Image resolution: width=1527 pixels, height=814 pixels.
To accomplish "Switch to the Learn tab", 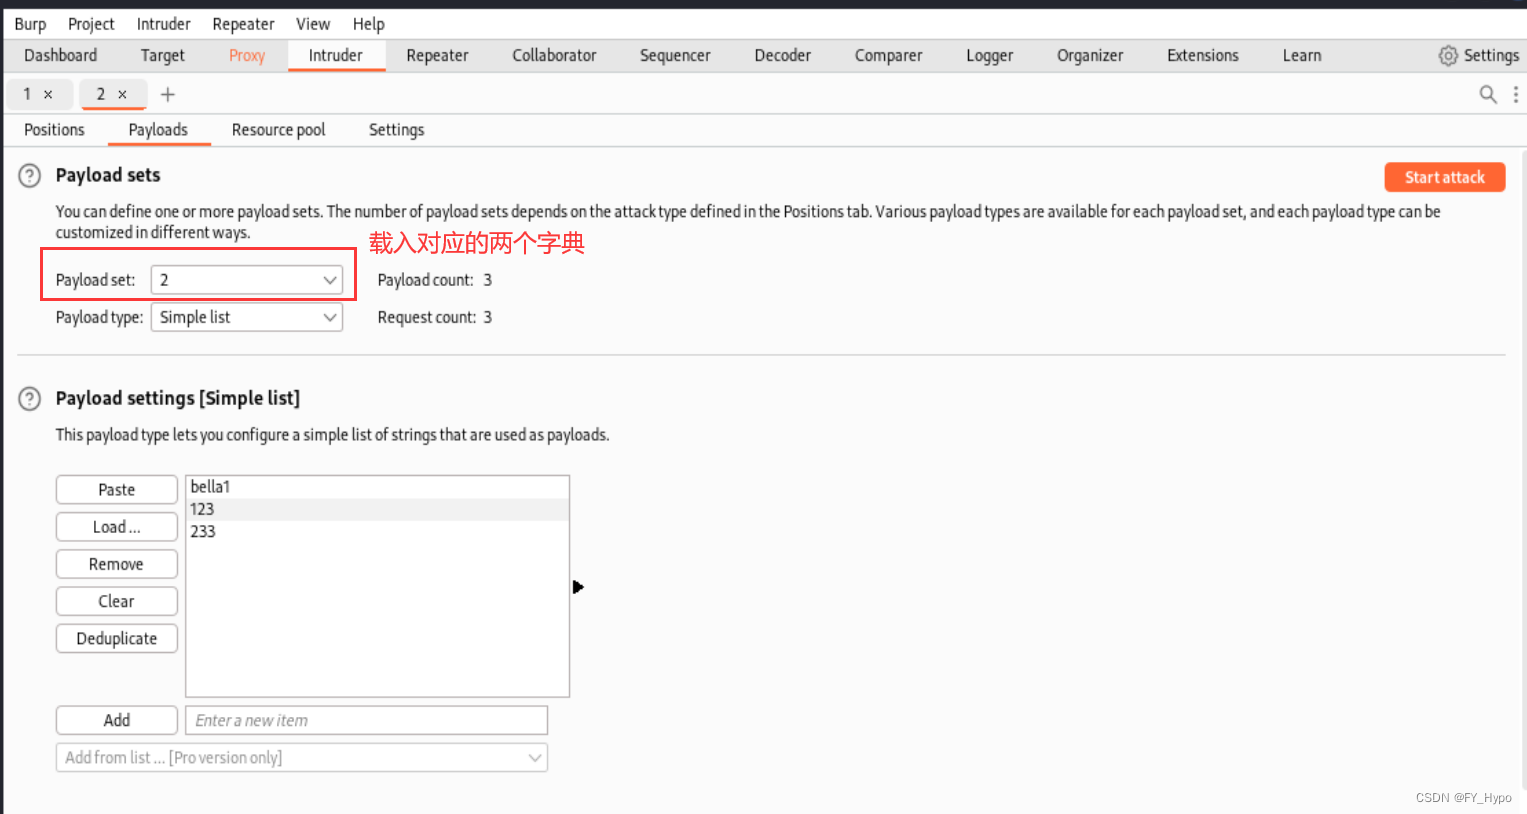I will tap(1302, 56).
